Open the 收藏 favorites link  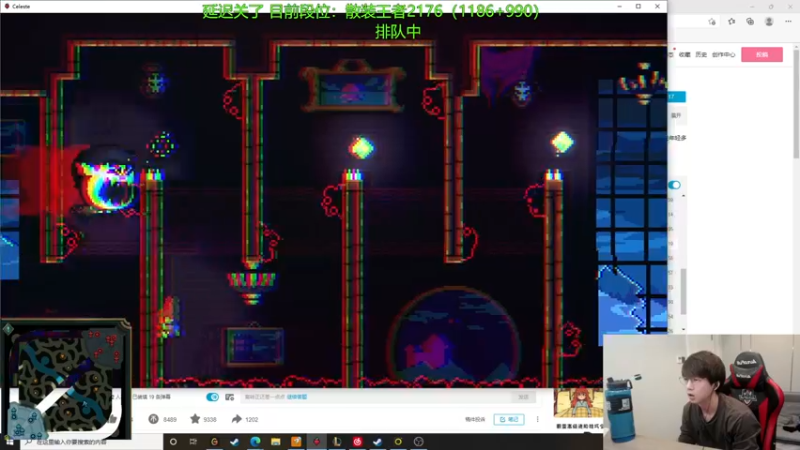pyautogui.click(x=685, y=55)
